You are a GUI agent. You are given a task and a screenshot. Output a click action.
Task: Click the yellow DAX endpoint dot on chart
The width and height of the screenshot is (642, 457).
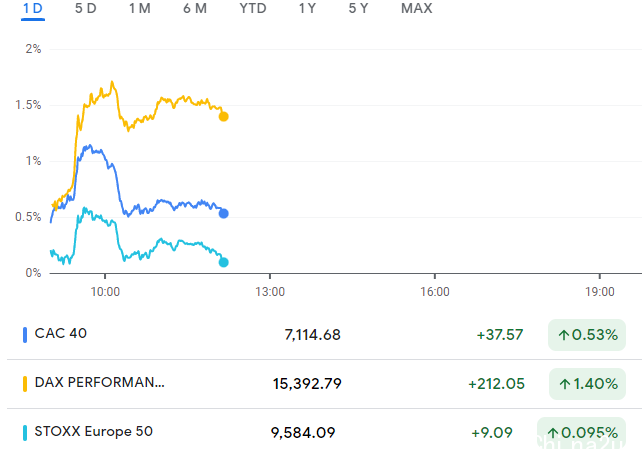pos(223,116)
